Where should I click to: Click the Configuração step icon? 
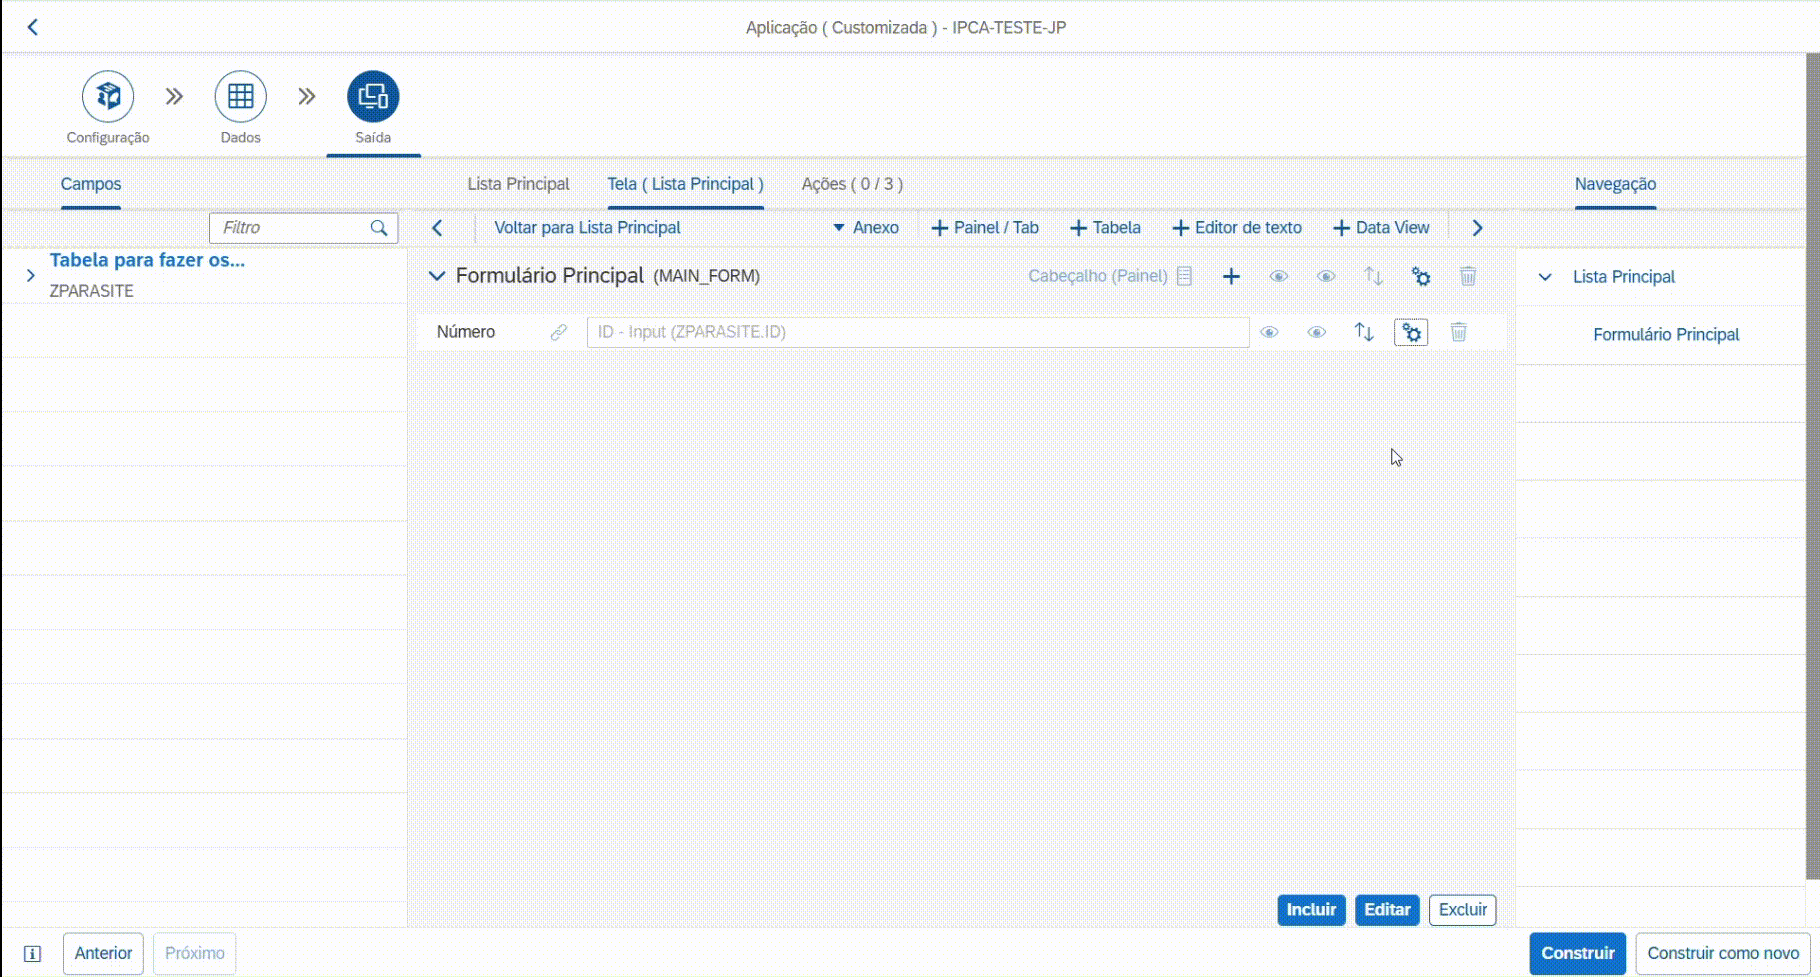pyautogui.click(x=108, y=96)
